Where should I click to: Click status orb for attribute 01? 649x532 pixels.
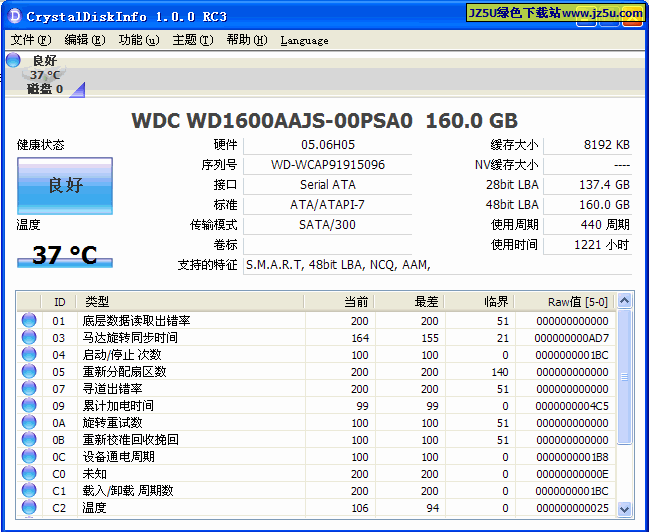coord(29,320)
